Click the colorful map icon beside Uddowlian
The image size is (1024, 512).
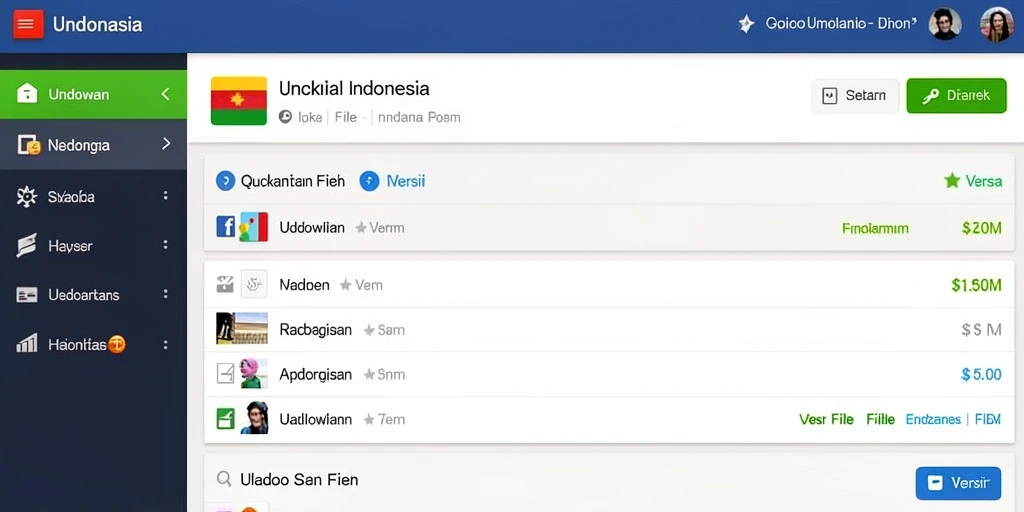[x=253, y=227]
